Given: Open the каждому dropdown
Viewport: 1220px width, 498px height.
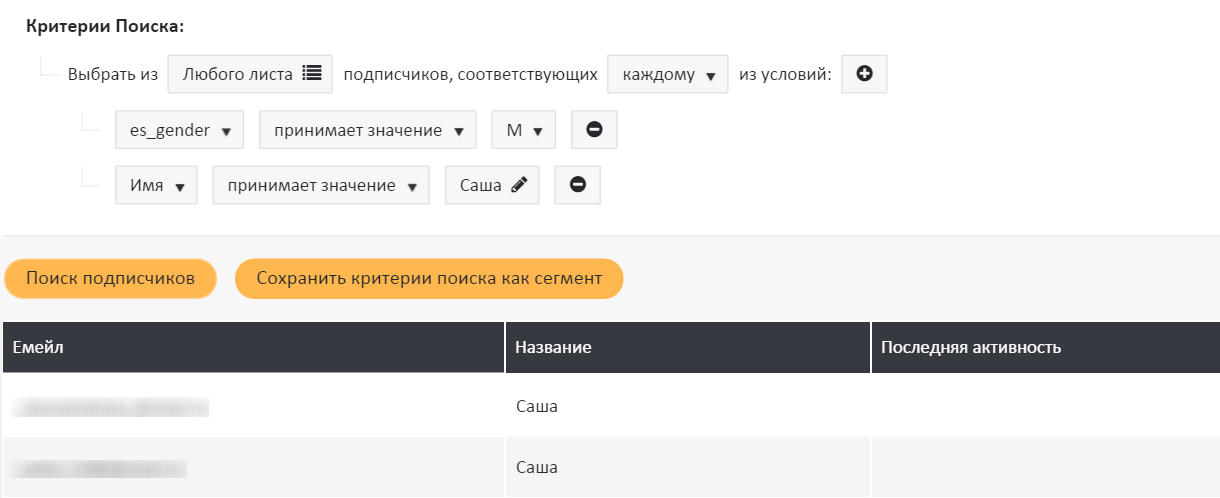Looking at the screenshot, I should (667, 74).
